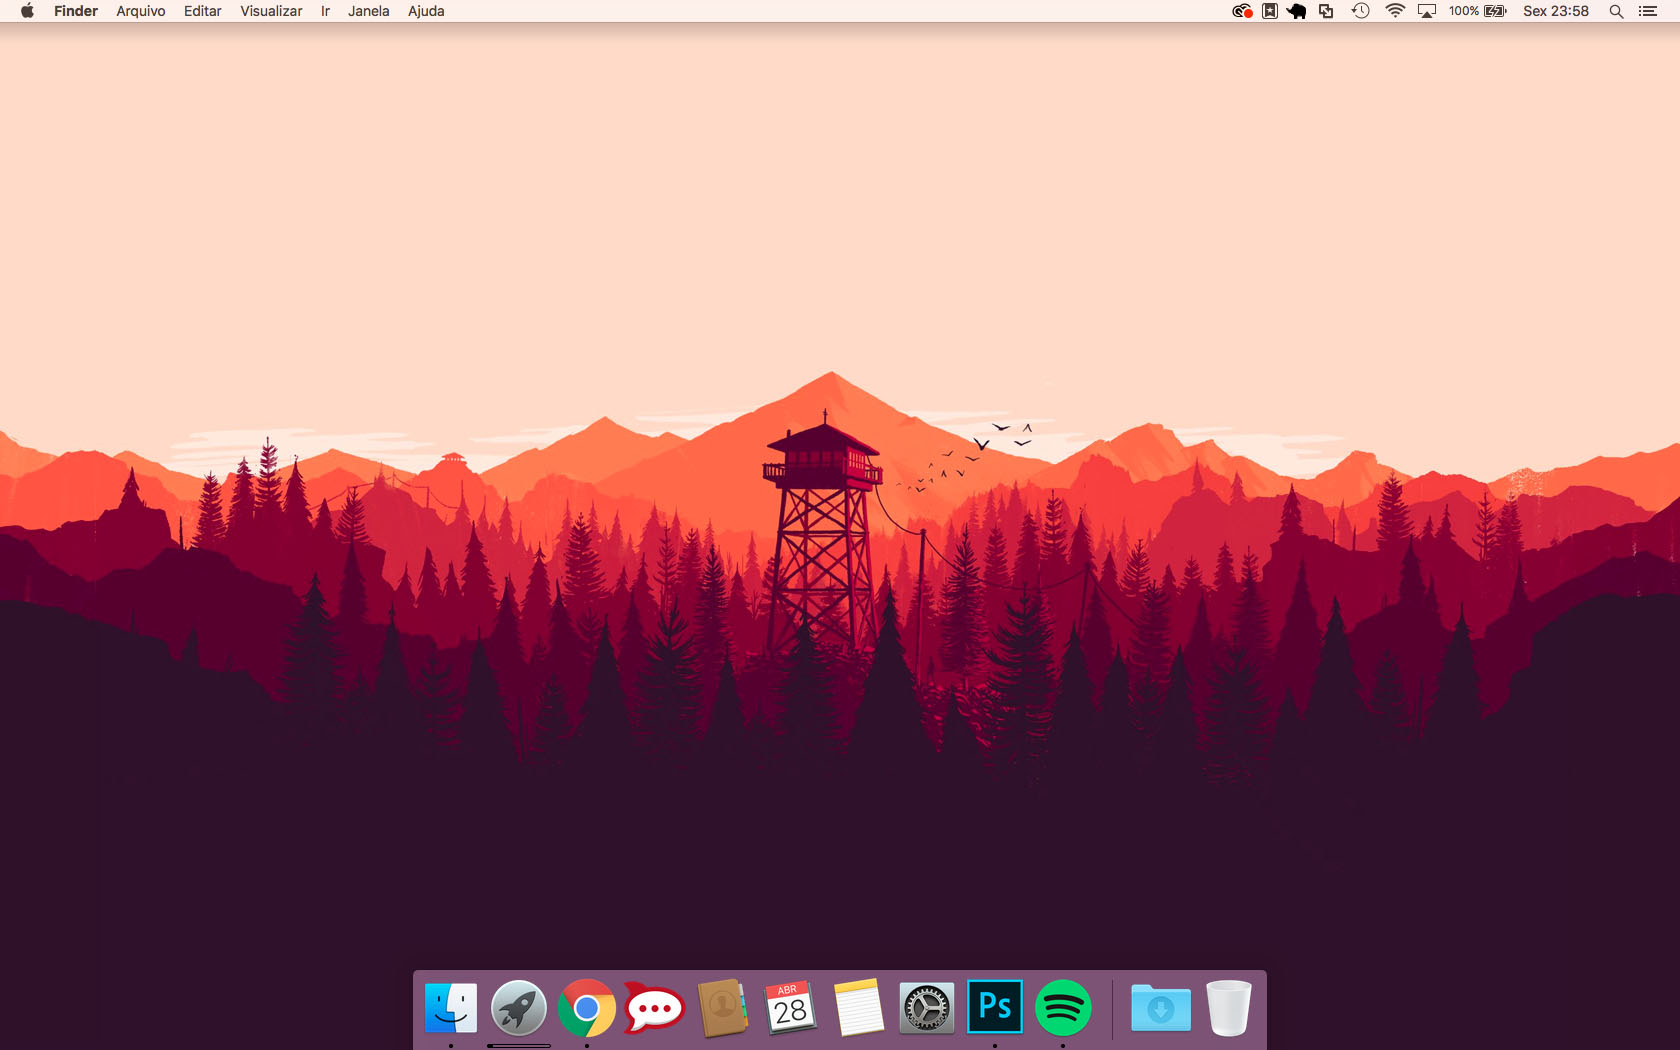Open the Visualizar menu
Screen dimensions: 1680x1050
click(x=271, y=11)
